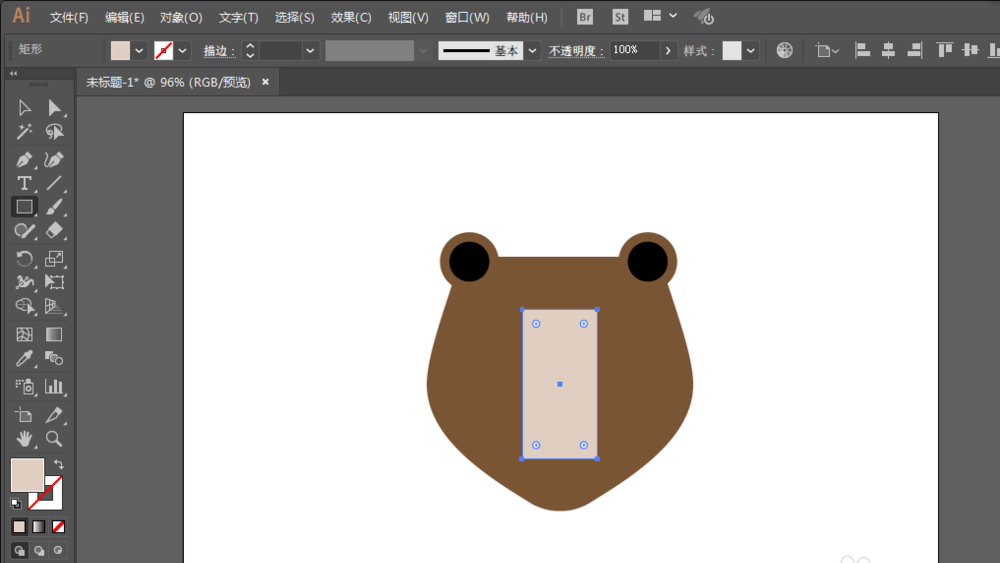Select the Pen tool

click(24, 159)
